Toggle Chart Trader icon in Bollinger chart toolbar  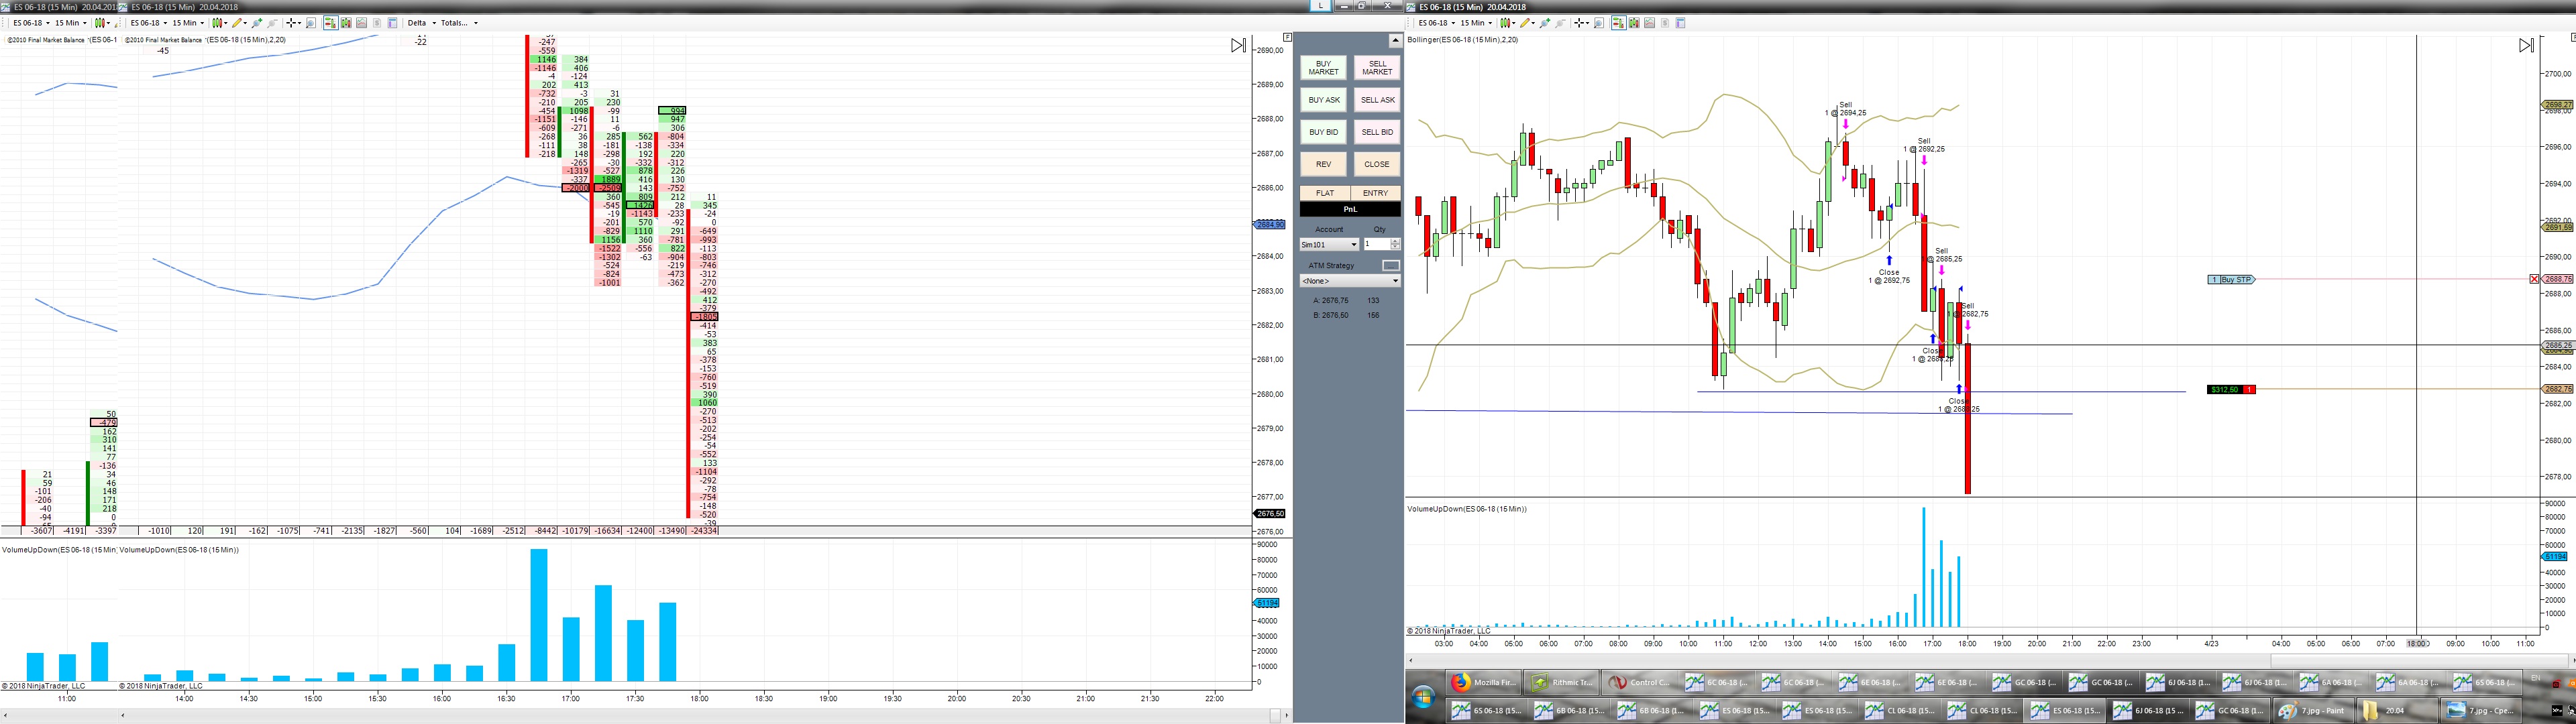coord(1619,23)
